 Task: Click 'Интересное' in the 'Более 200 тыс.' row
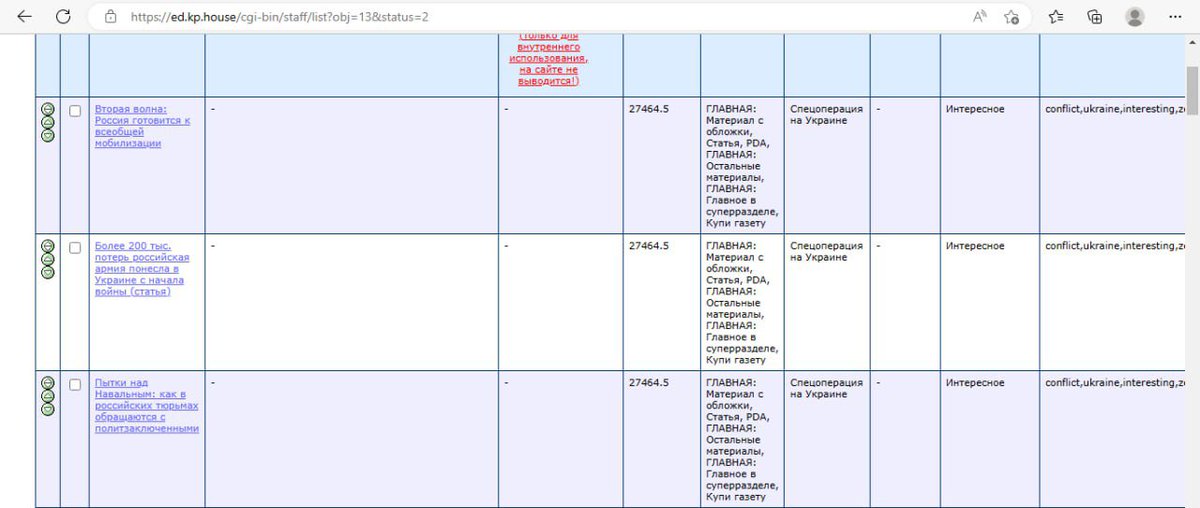(x=975, y=245)
